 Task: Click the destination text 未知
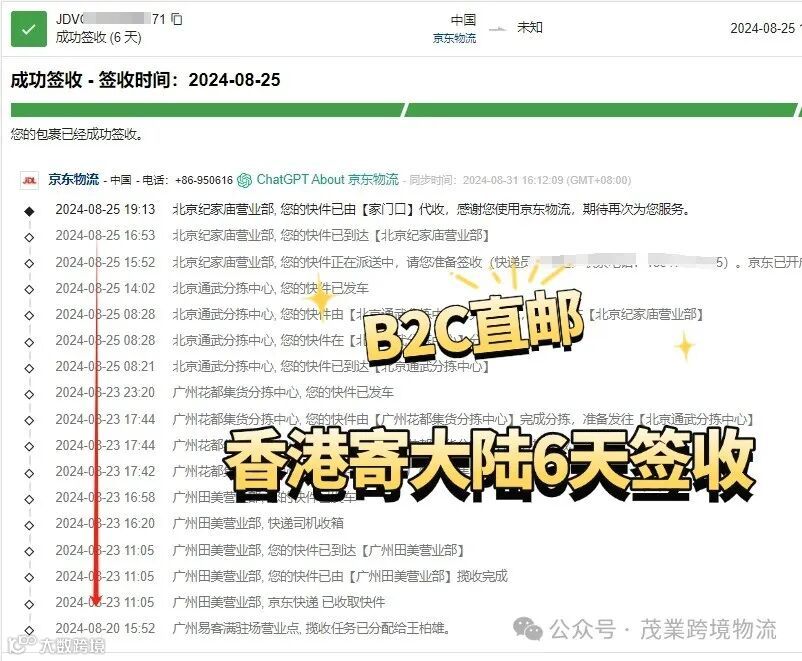coord(530,27)
